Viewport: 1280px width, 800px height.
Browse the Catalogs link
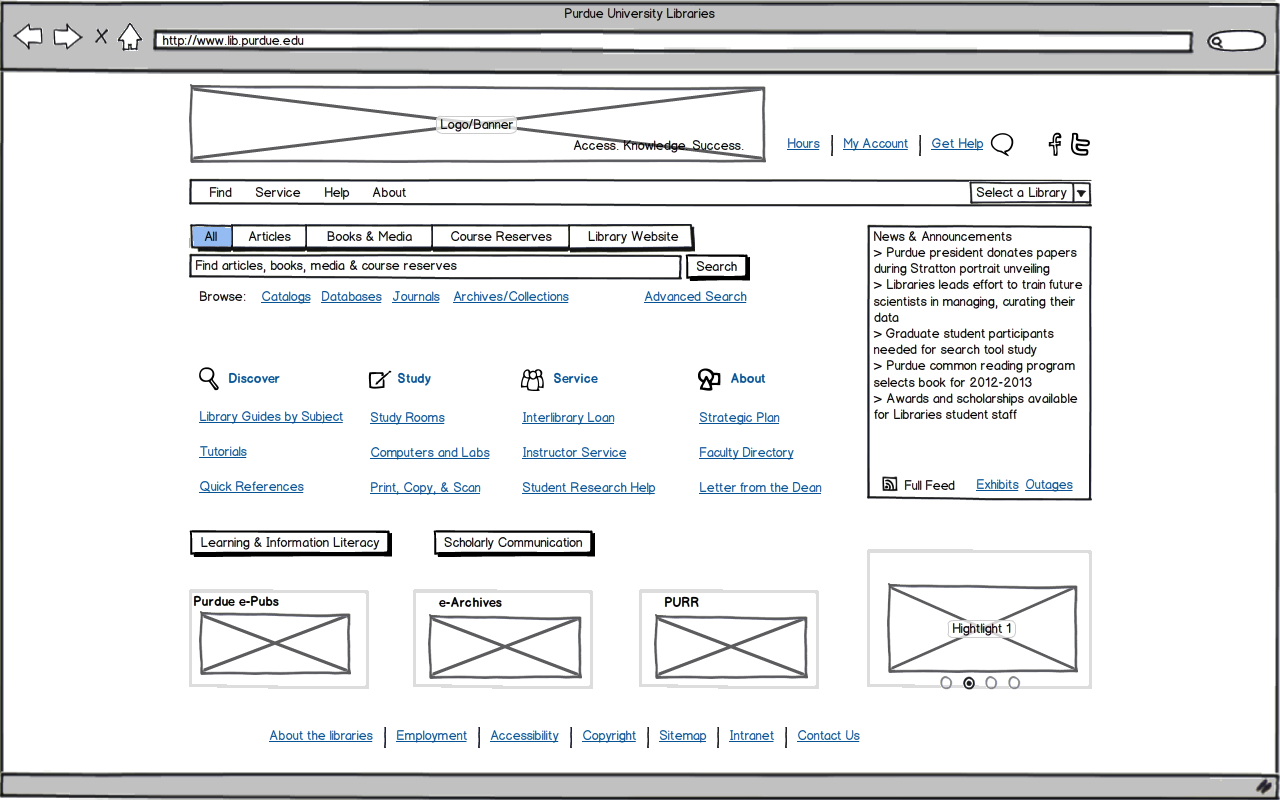click(286, 297)
